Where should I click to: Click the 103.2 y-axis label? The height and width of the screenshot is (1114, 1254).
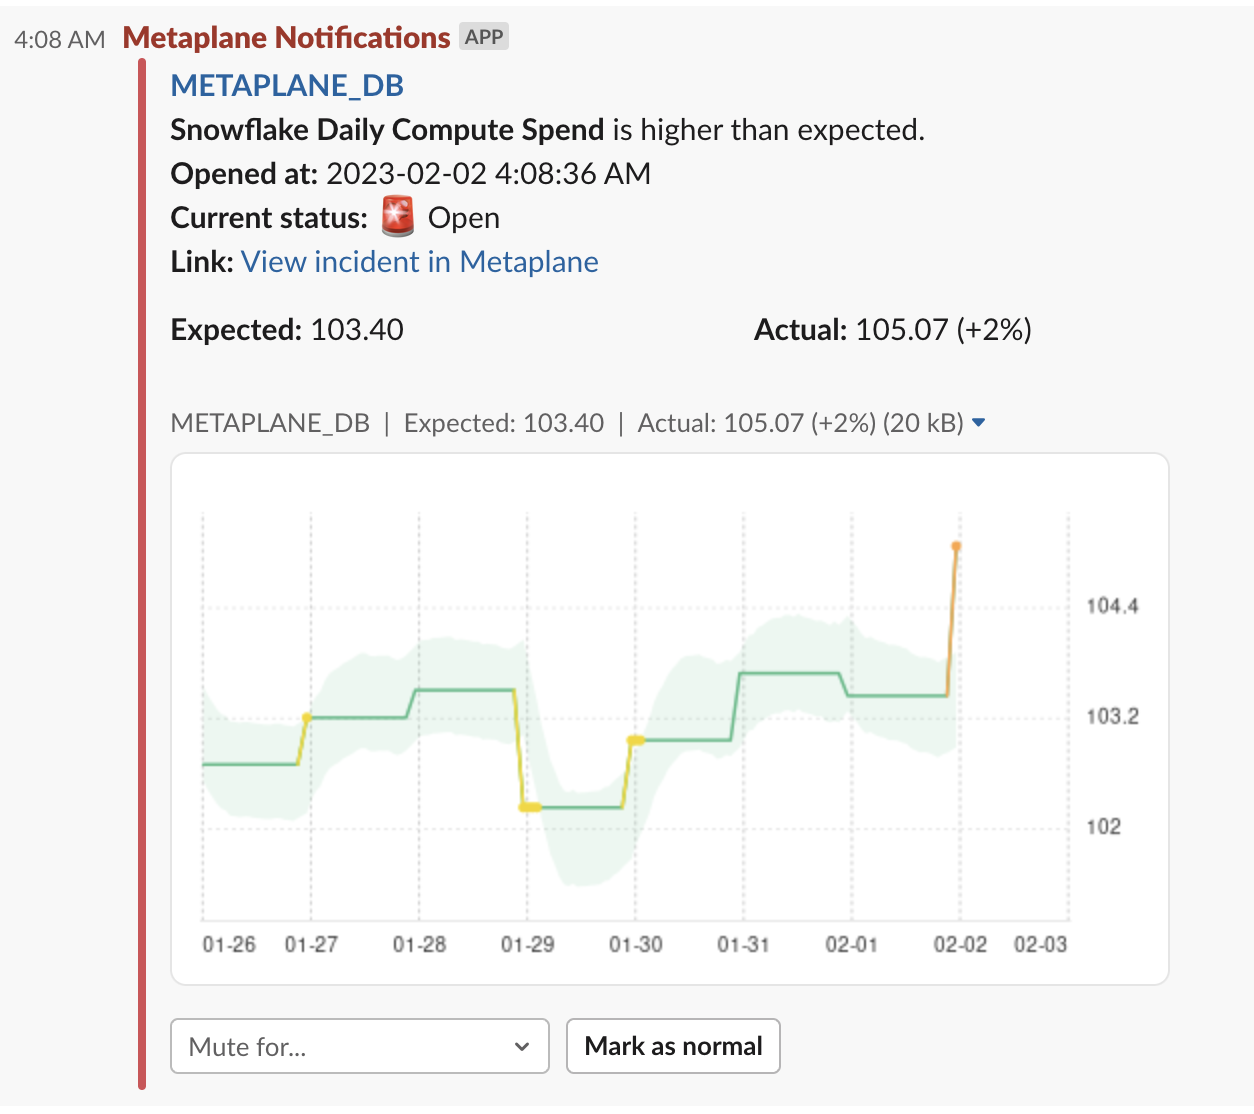(1112, 716)
